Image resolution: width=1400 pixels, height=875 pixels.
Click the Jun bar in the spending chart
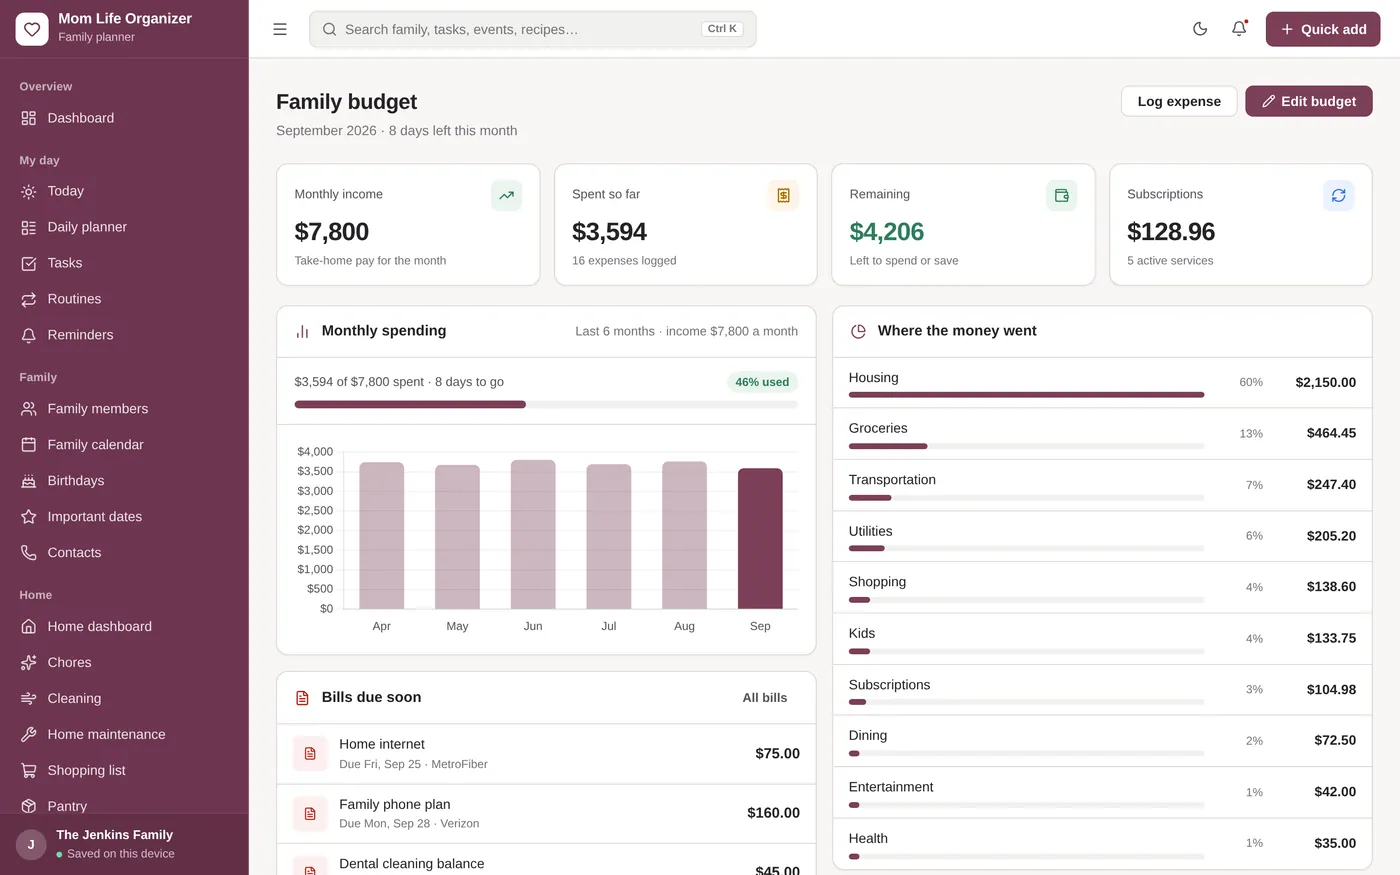[533, 534]
